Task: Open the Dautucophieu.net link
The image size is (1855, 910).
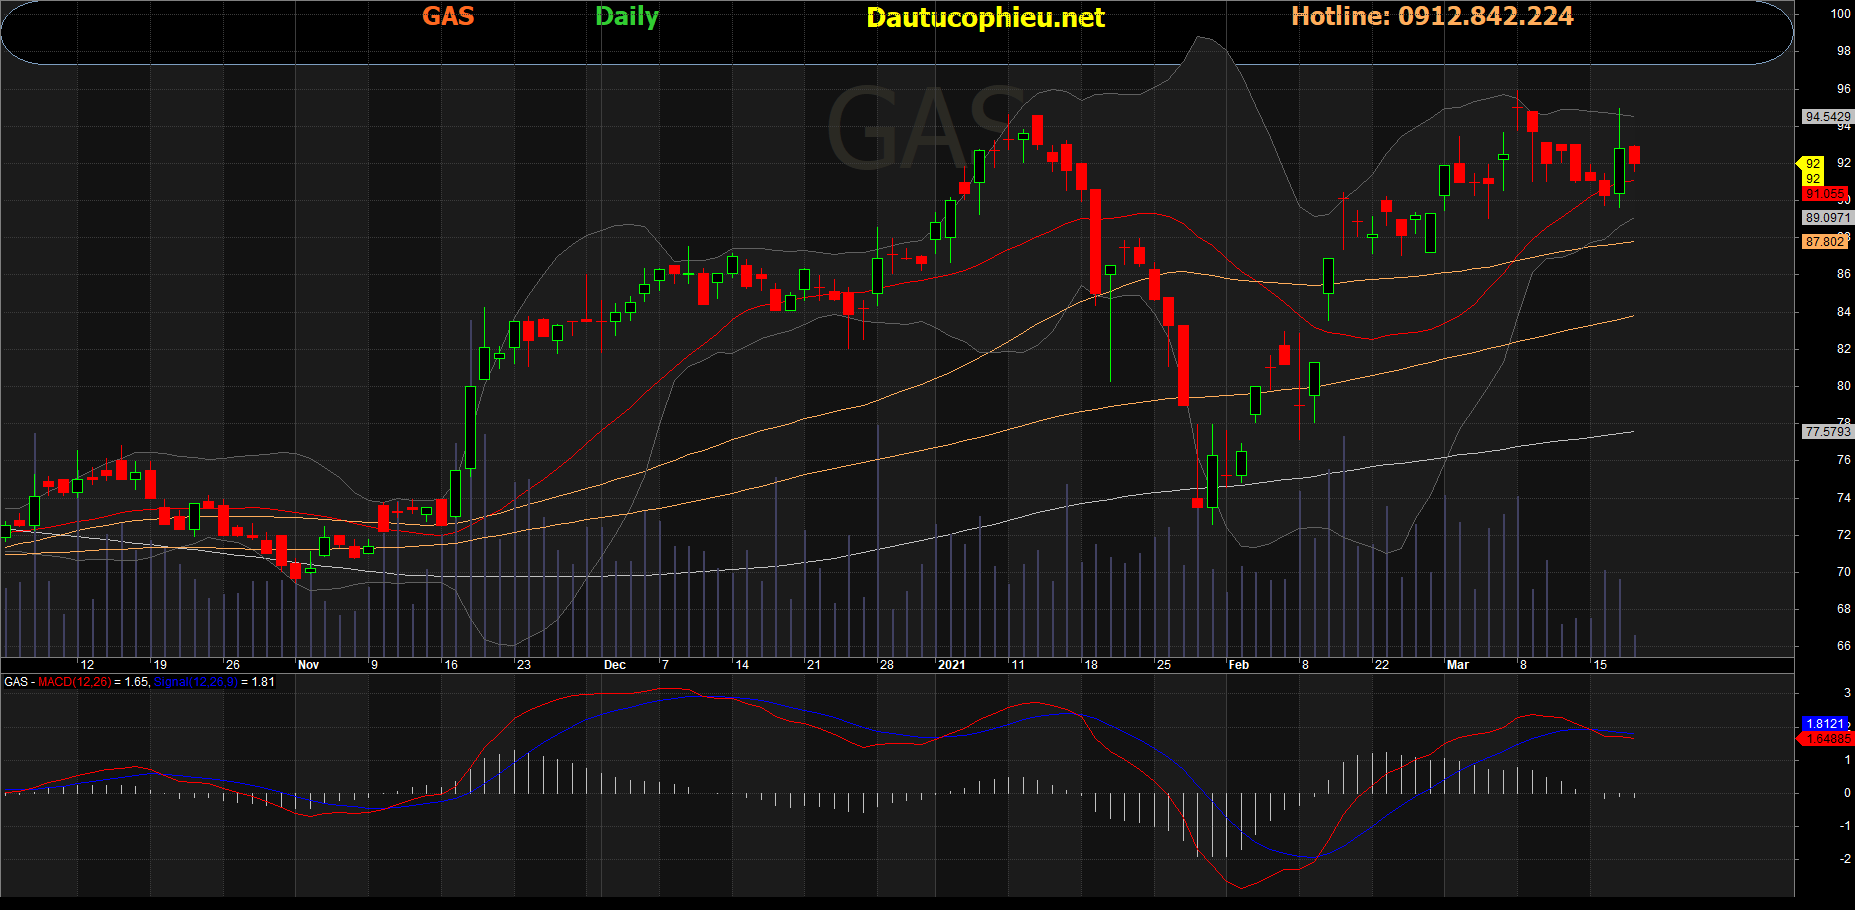Action: pyautogui.click(x=985, y=17)
